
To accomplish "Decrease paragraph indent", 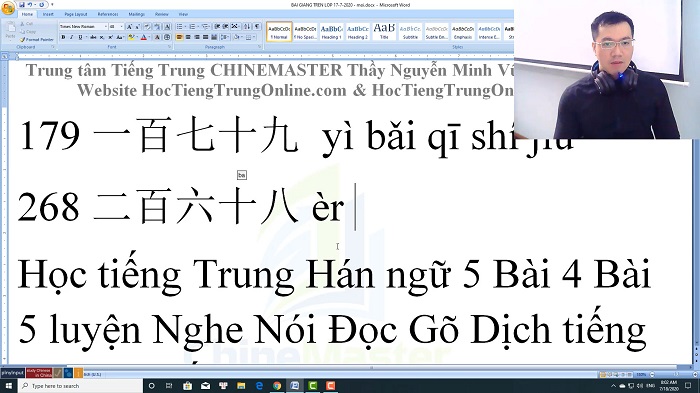I will (x=217, y=27).
